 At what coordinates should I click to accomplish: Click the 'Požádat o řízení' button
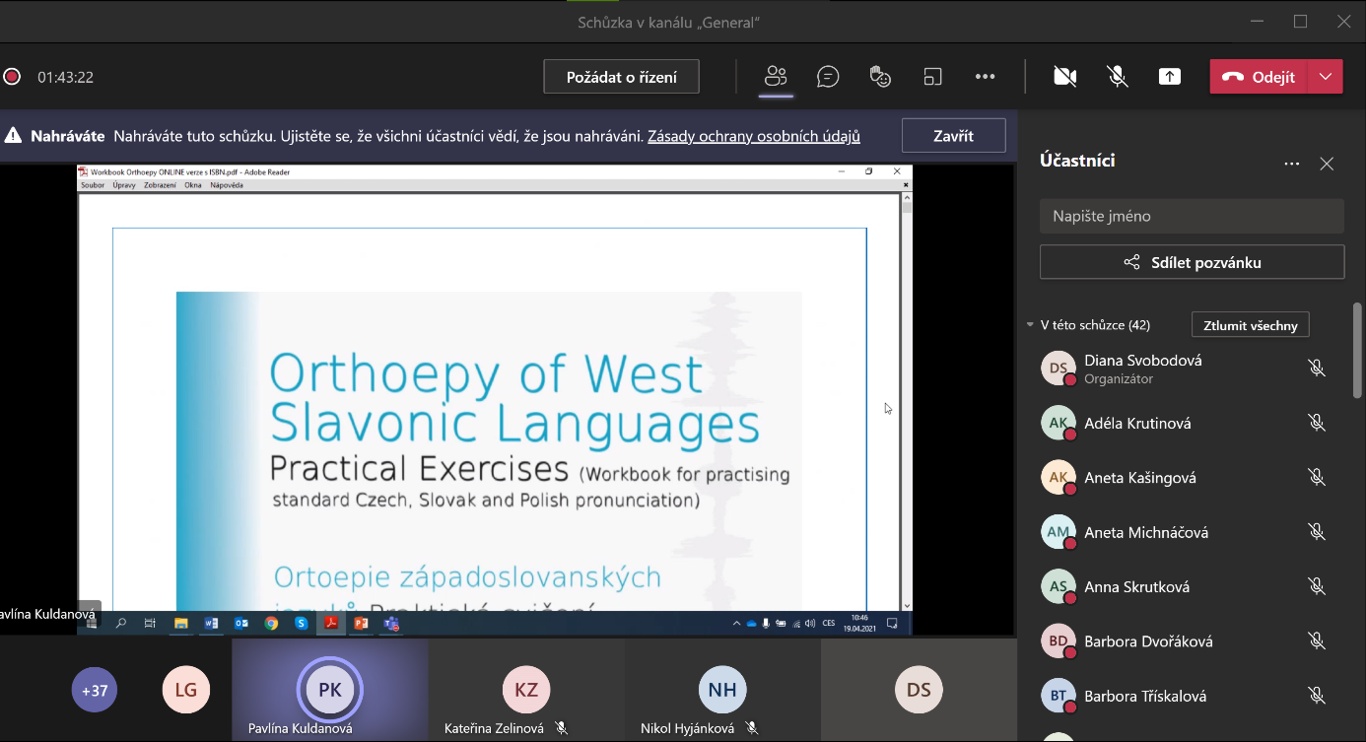click(621, 77)
